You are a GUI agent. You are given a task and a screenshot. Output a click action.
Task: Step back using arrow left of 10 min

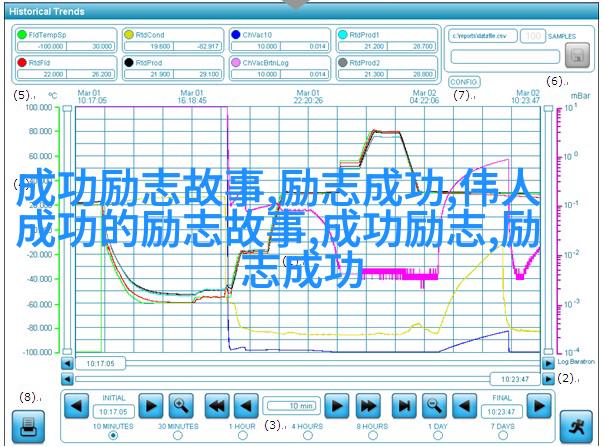(247, 405)
